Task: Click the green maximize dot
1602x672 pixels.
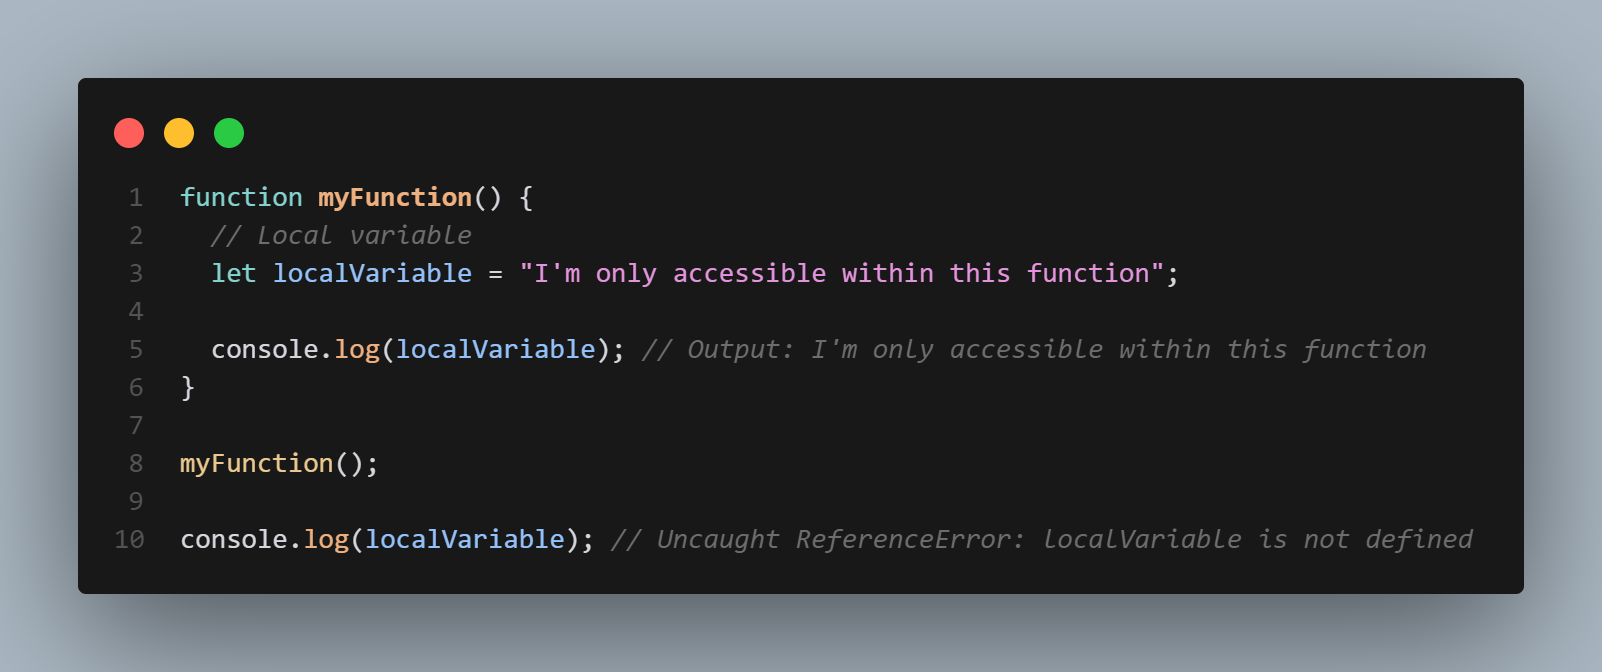Action: click(229, 133)
